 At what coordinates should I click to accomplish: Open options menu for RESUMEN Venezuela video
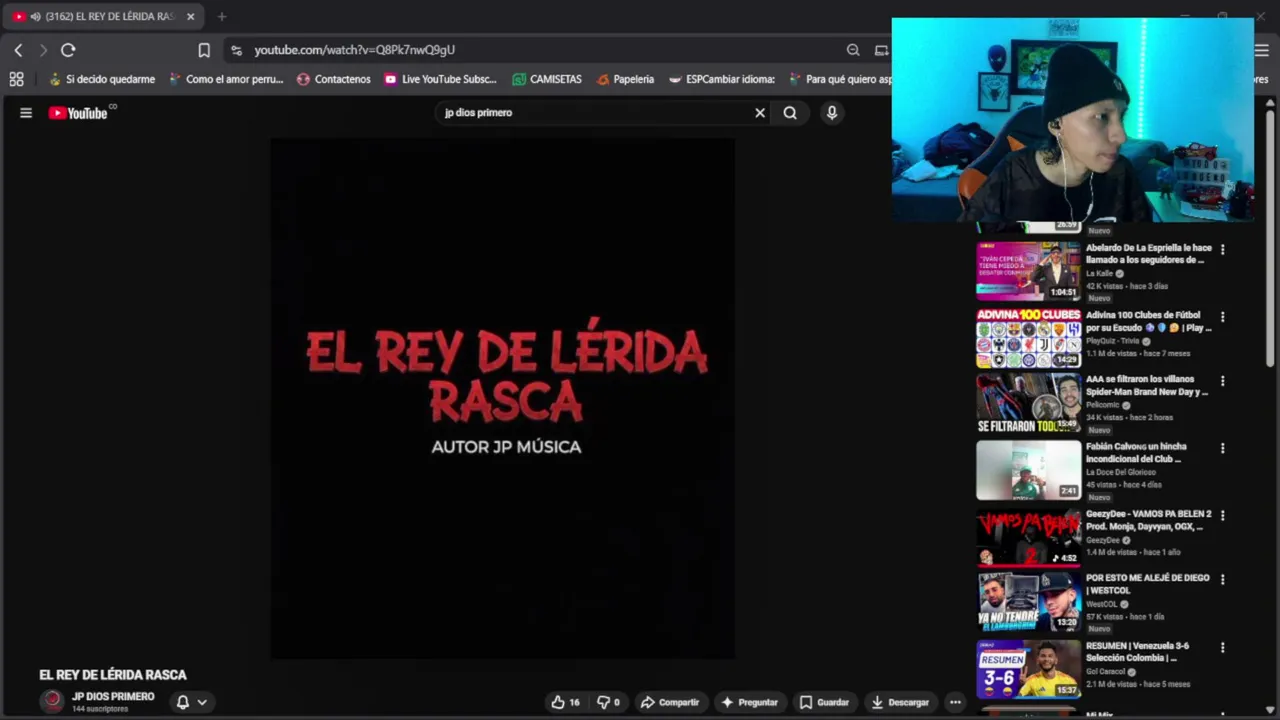pos(1222,648)
